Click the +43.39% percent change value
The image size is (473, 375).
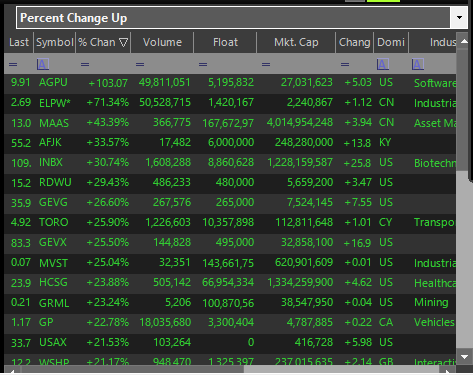point(108,123)
